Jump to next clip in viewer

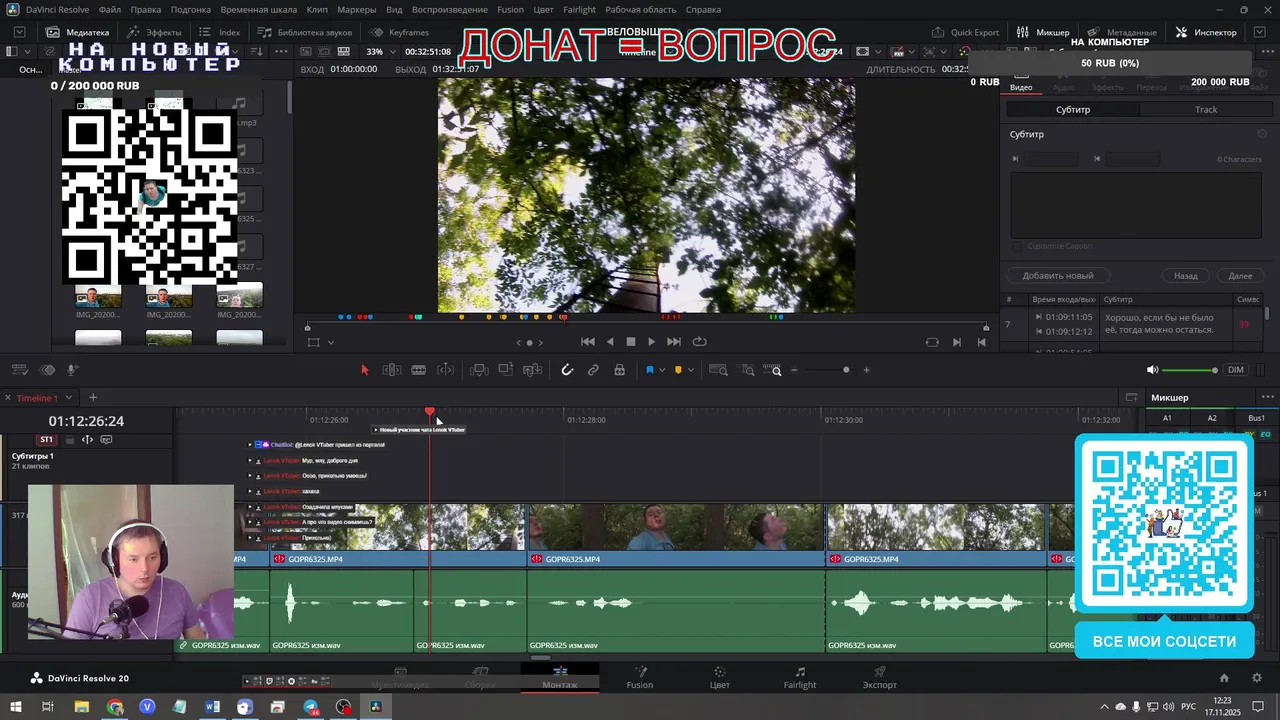[957, 342]
